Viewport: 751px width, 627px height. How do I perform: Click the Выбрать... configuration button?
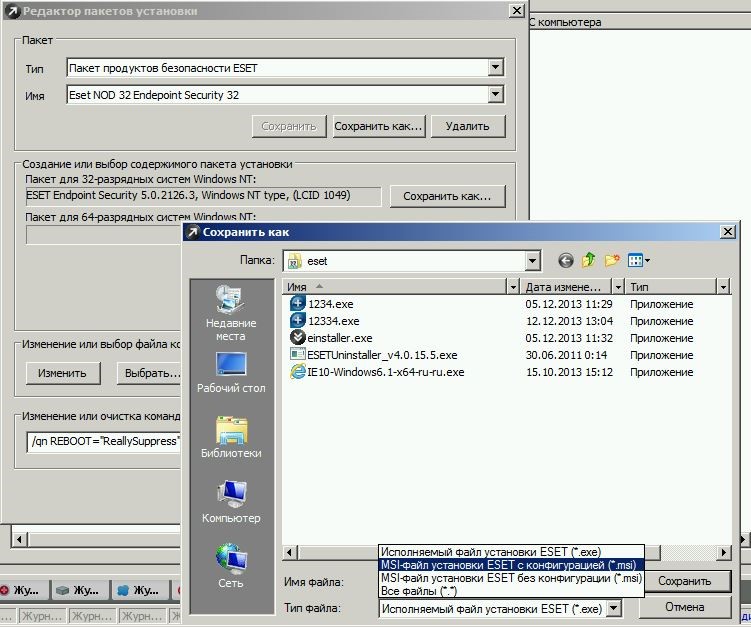click(x=149, y=373)
